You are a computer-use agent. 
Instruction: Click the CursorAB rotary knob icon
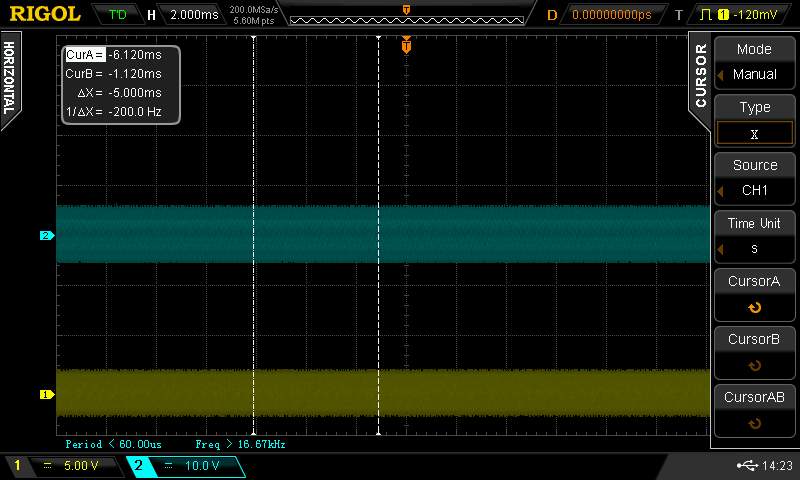pos(754,423)
